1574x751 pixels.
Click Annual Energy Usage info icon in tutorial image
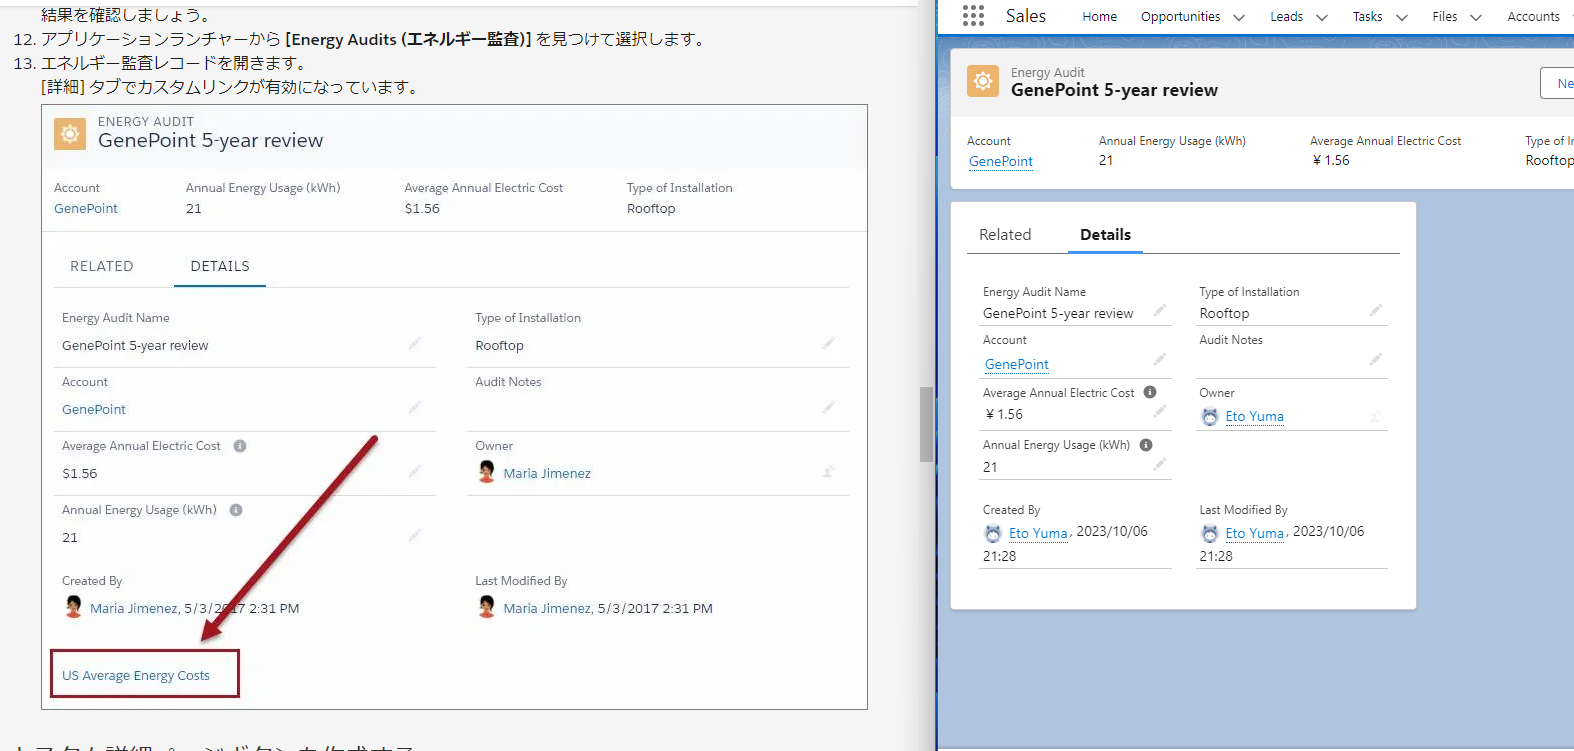236,510
